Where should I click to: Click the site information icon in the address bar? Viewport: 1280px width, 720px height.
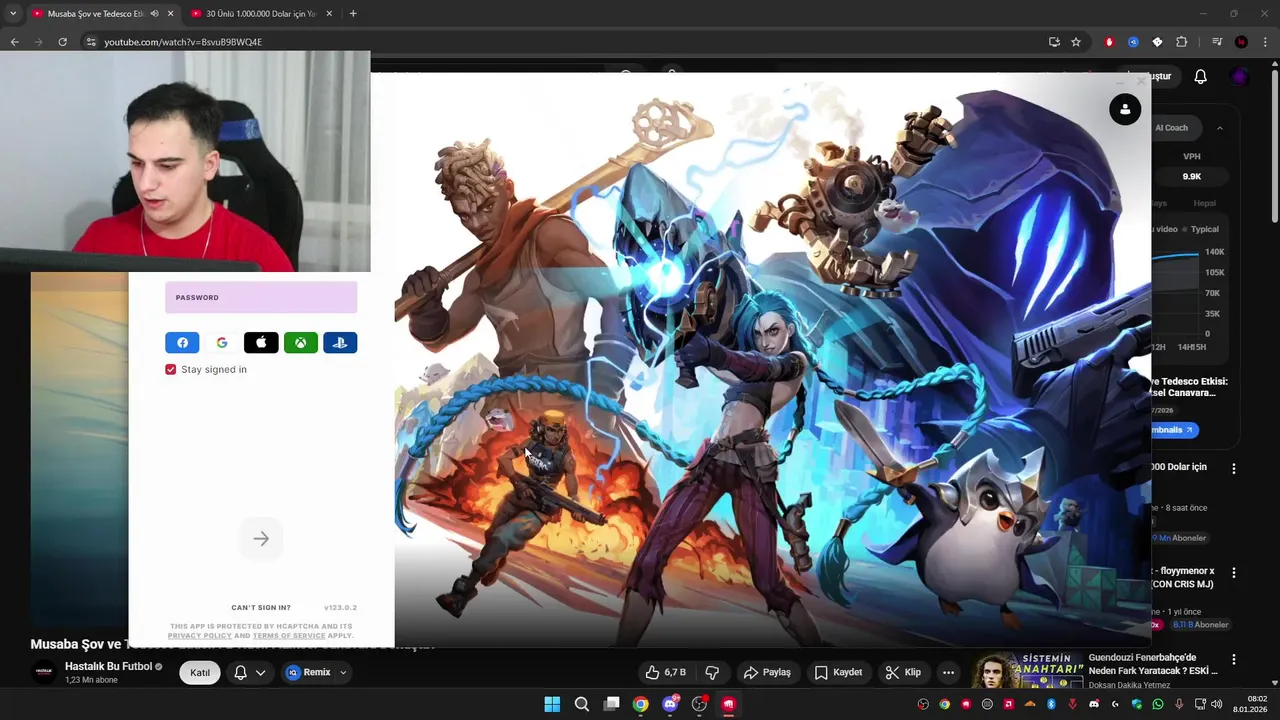(90, 42)
